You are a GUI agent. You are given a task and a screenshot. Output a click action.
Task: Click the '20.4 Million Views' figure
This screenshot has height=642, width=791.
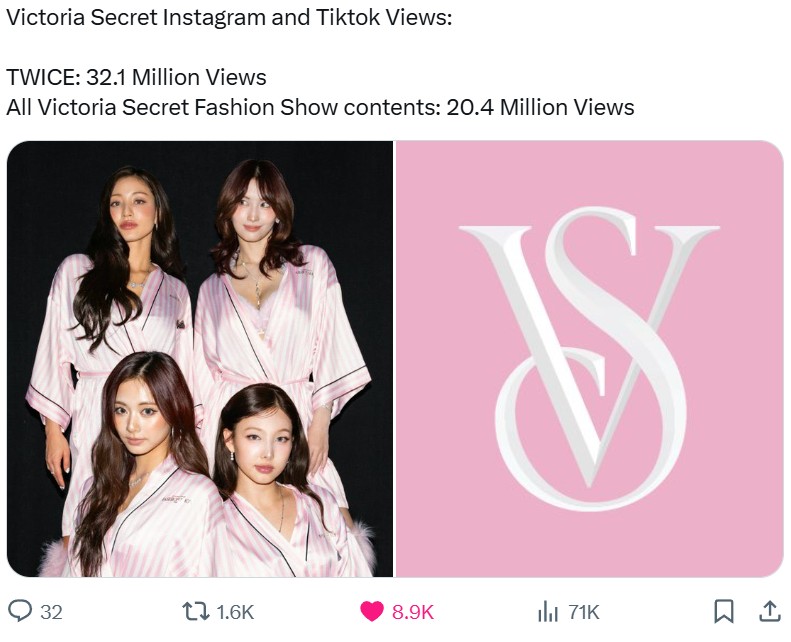[540, 107]
